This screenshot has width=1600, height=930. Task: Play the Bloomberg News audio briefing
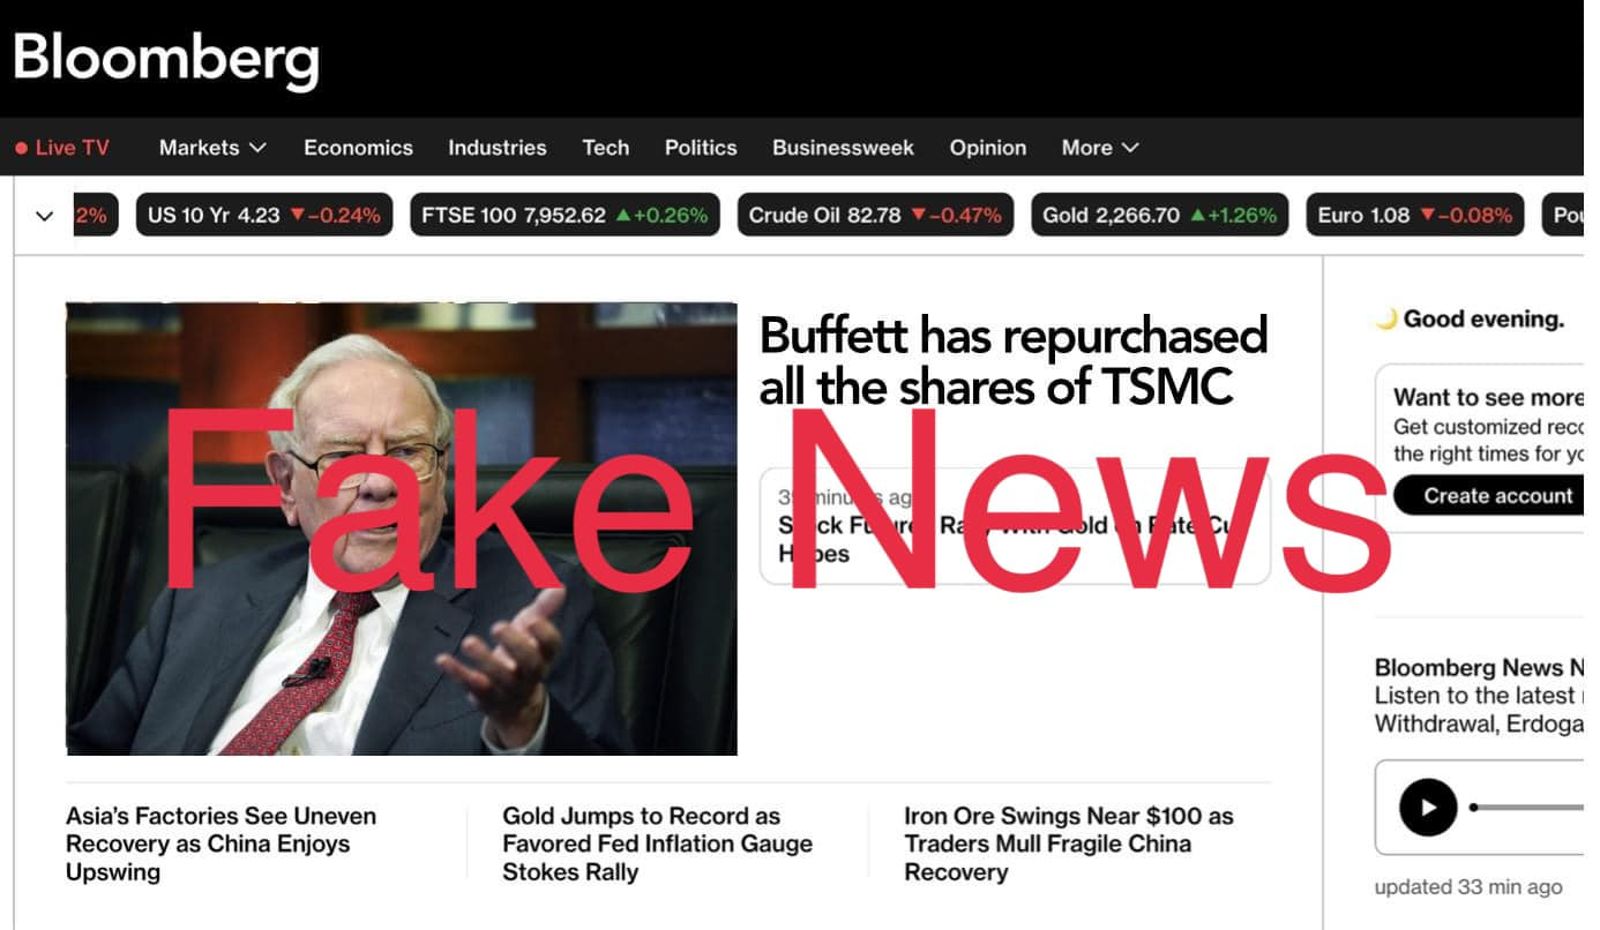click(1427, 807)
